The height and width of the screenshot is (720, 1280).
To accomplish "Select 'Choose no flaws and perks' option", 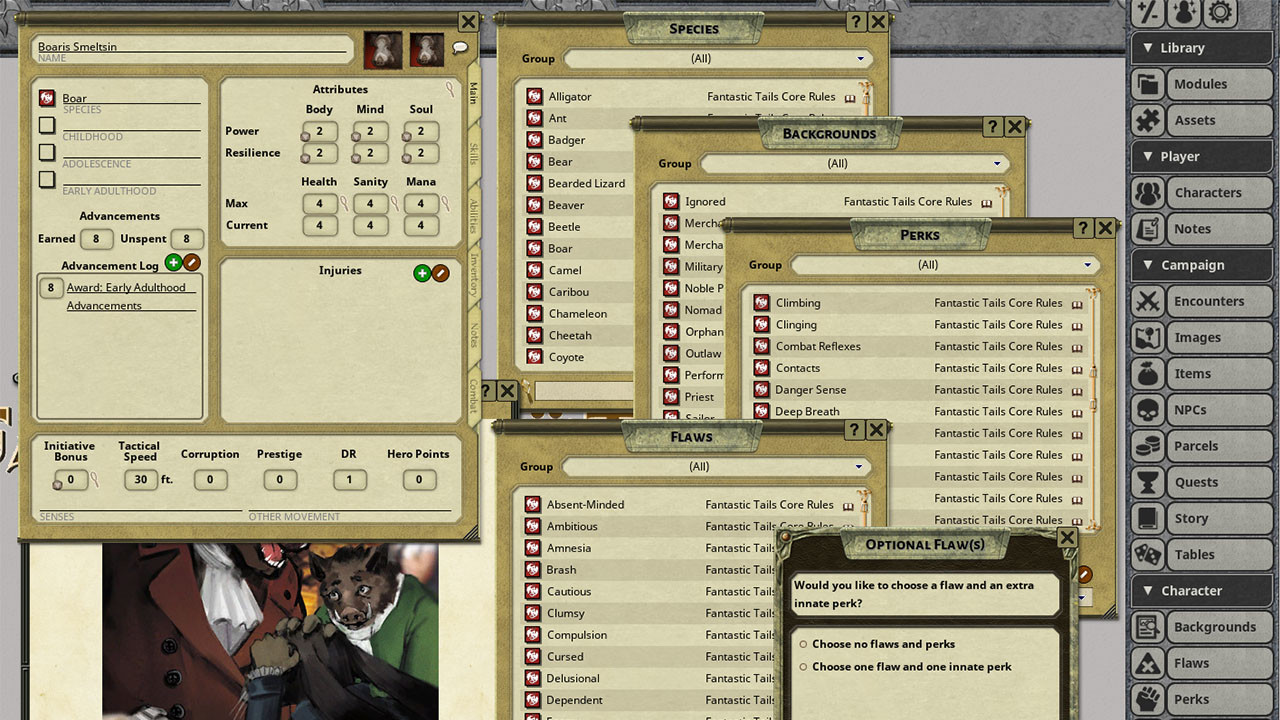I will (803, 645).
